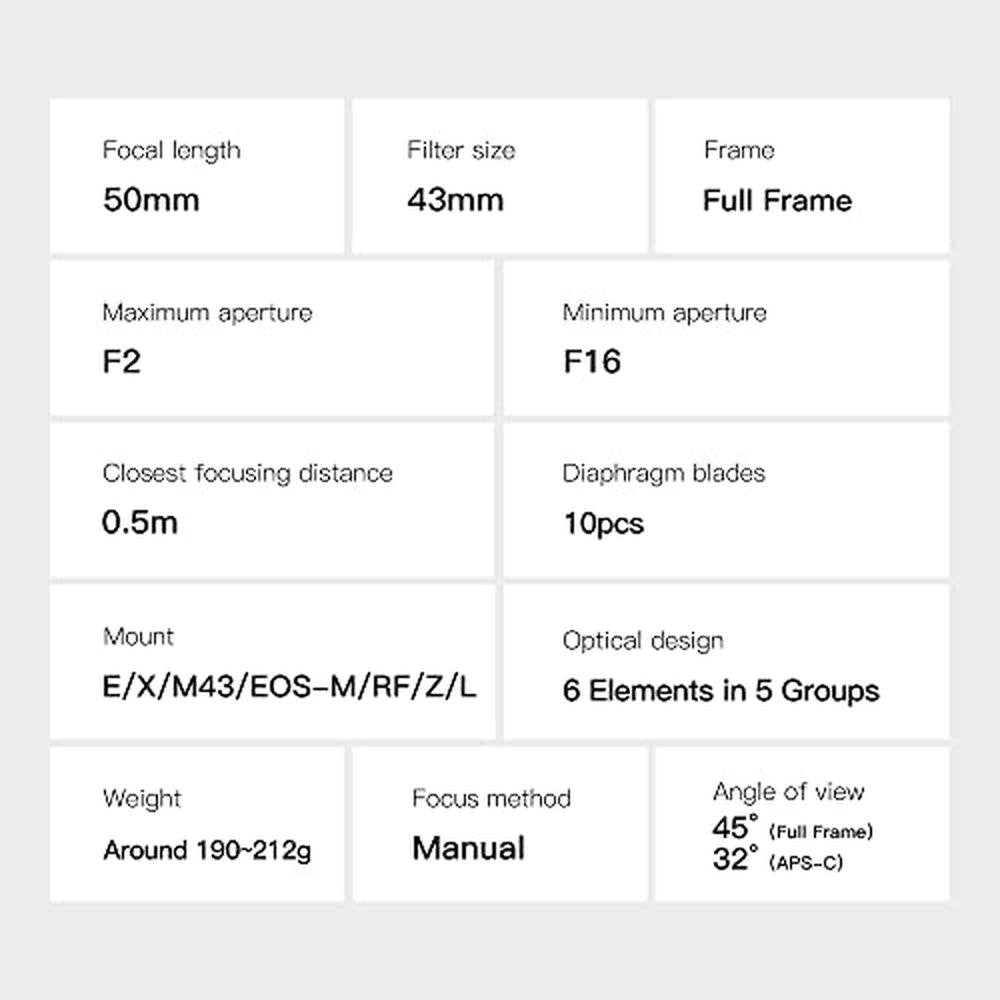Click the "Optical design" label
Screen dimensions: 1000x1000
[x=642, y=641]
